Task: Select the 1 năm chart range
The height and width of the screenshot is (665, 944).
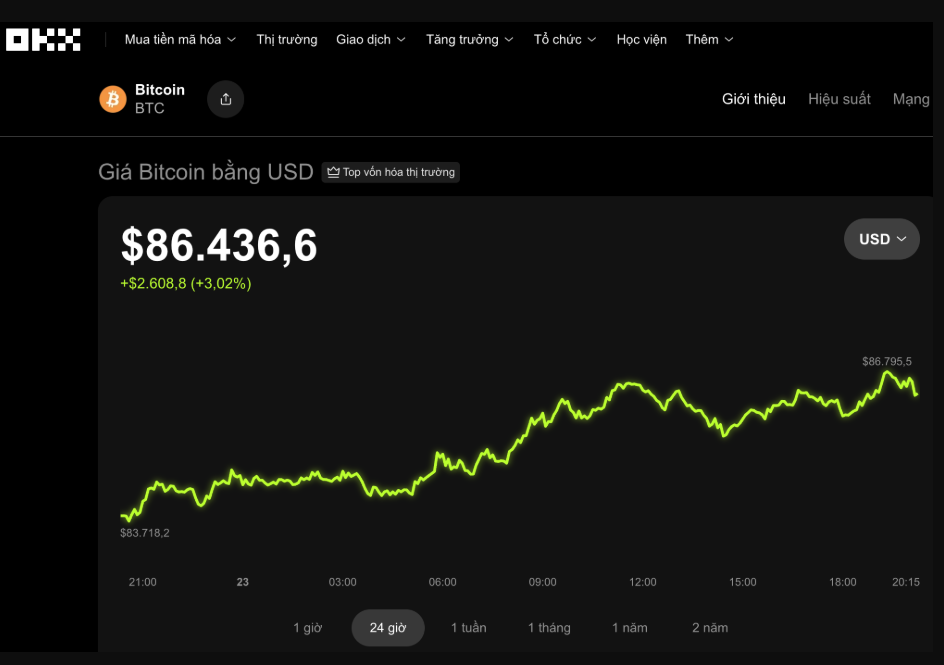Action: [x=630, y=628]
